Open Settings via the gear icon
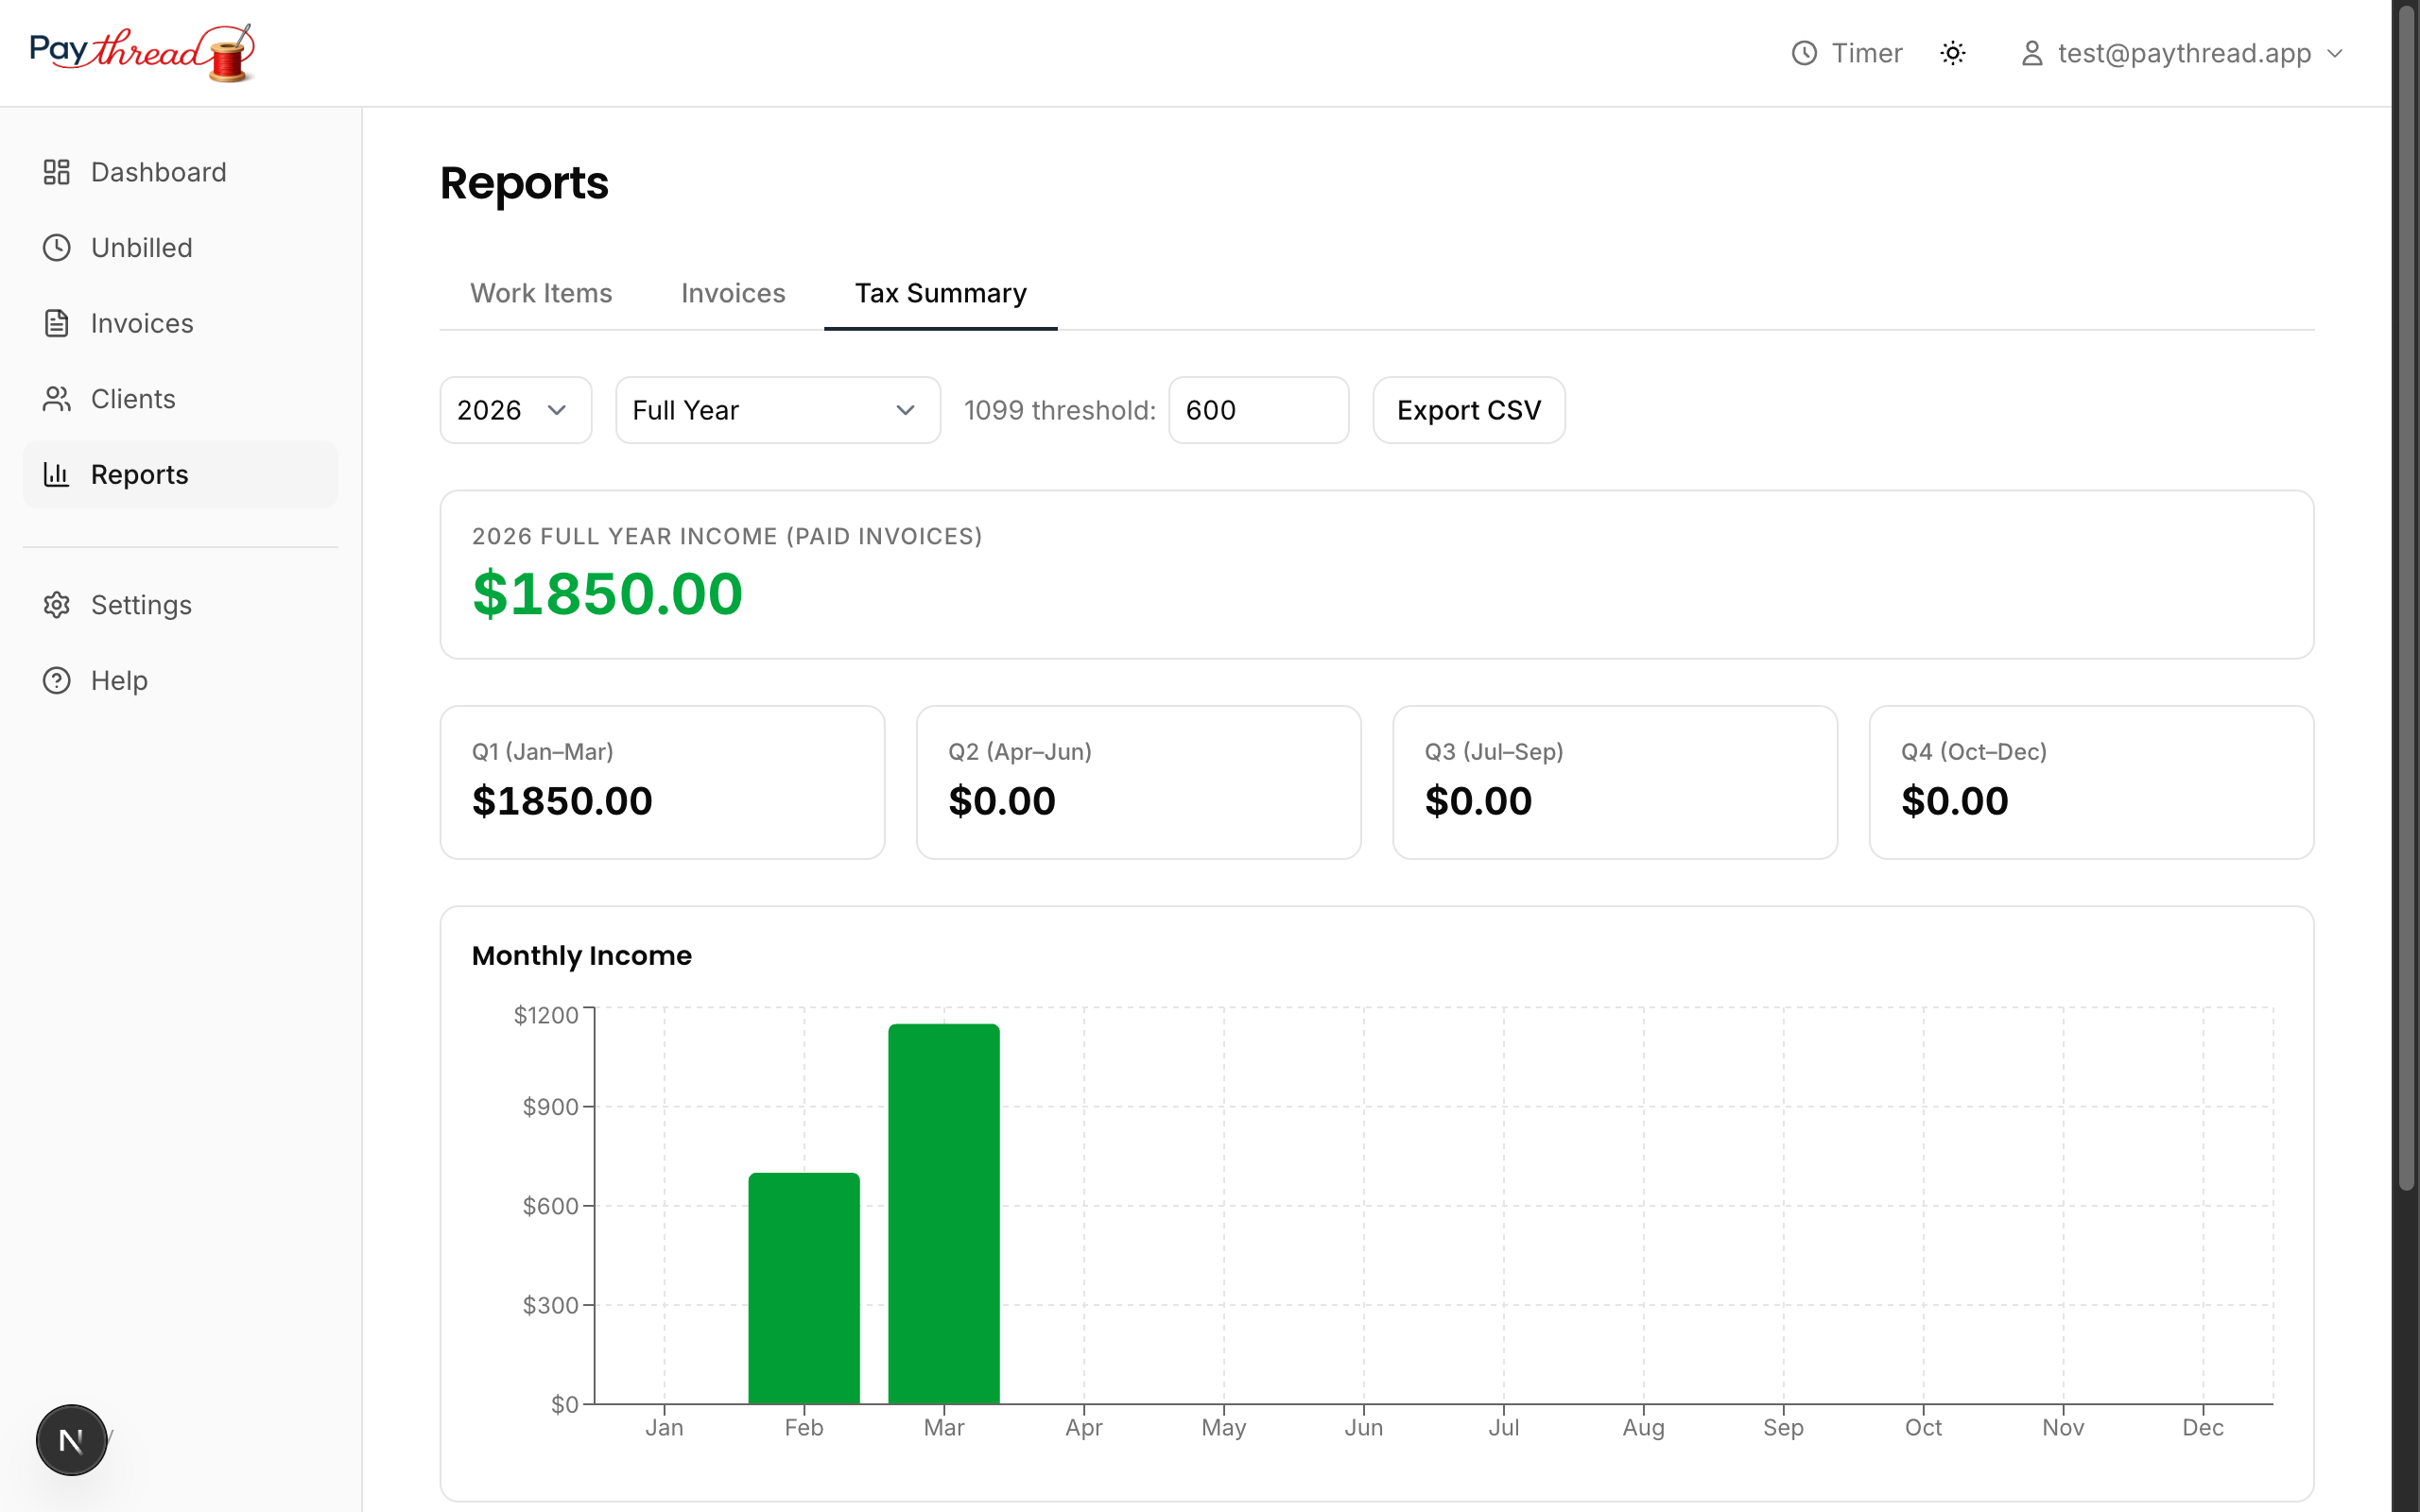 pos(57,604)
